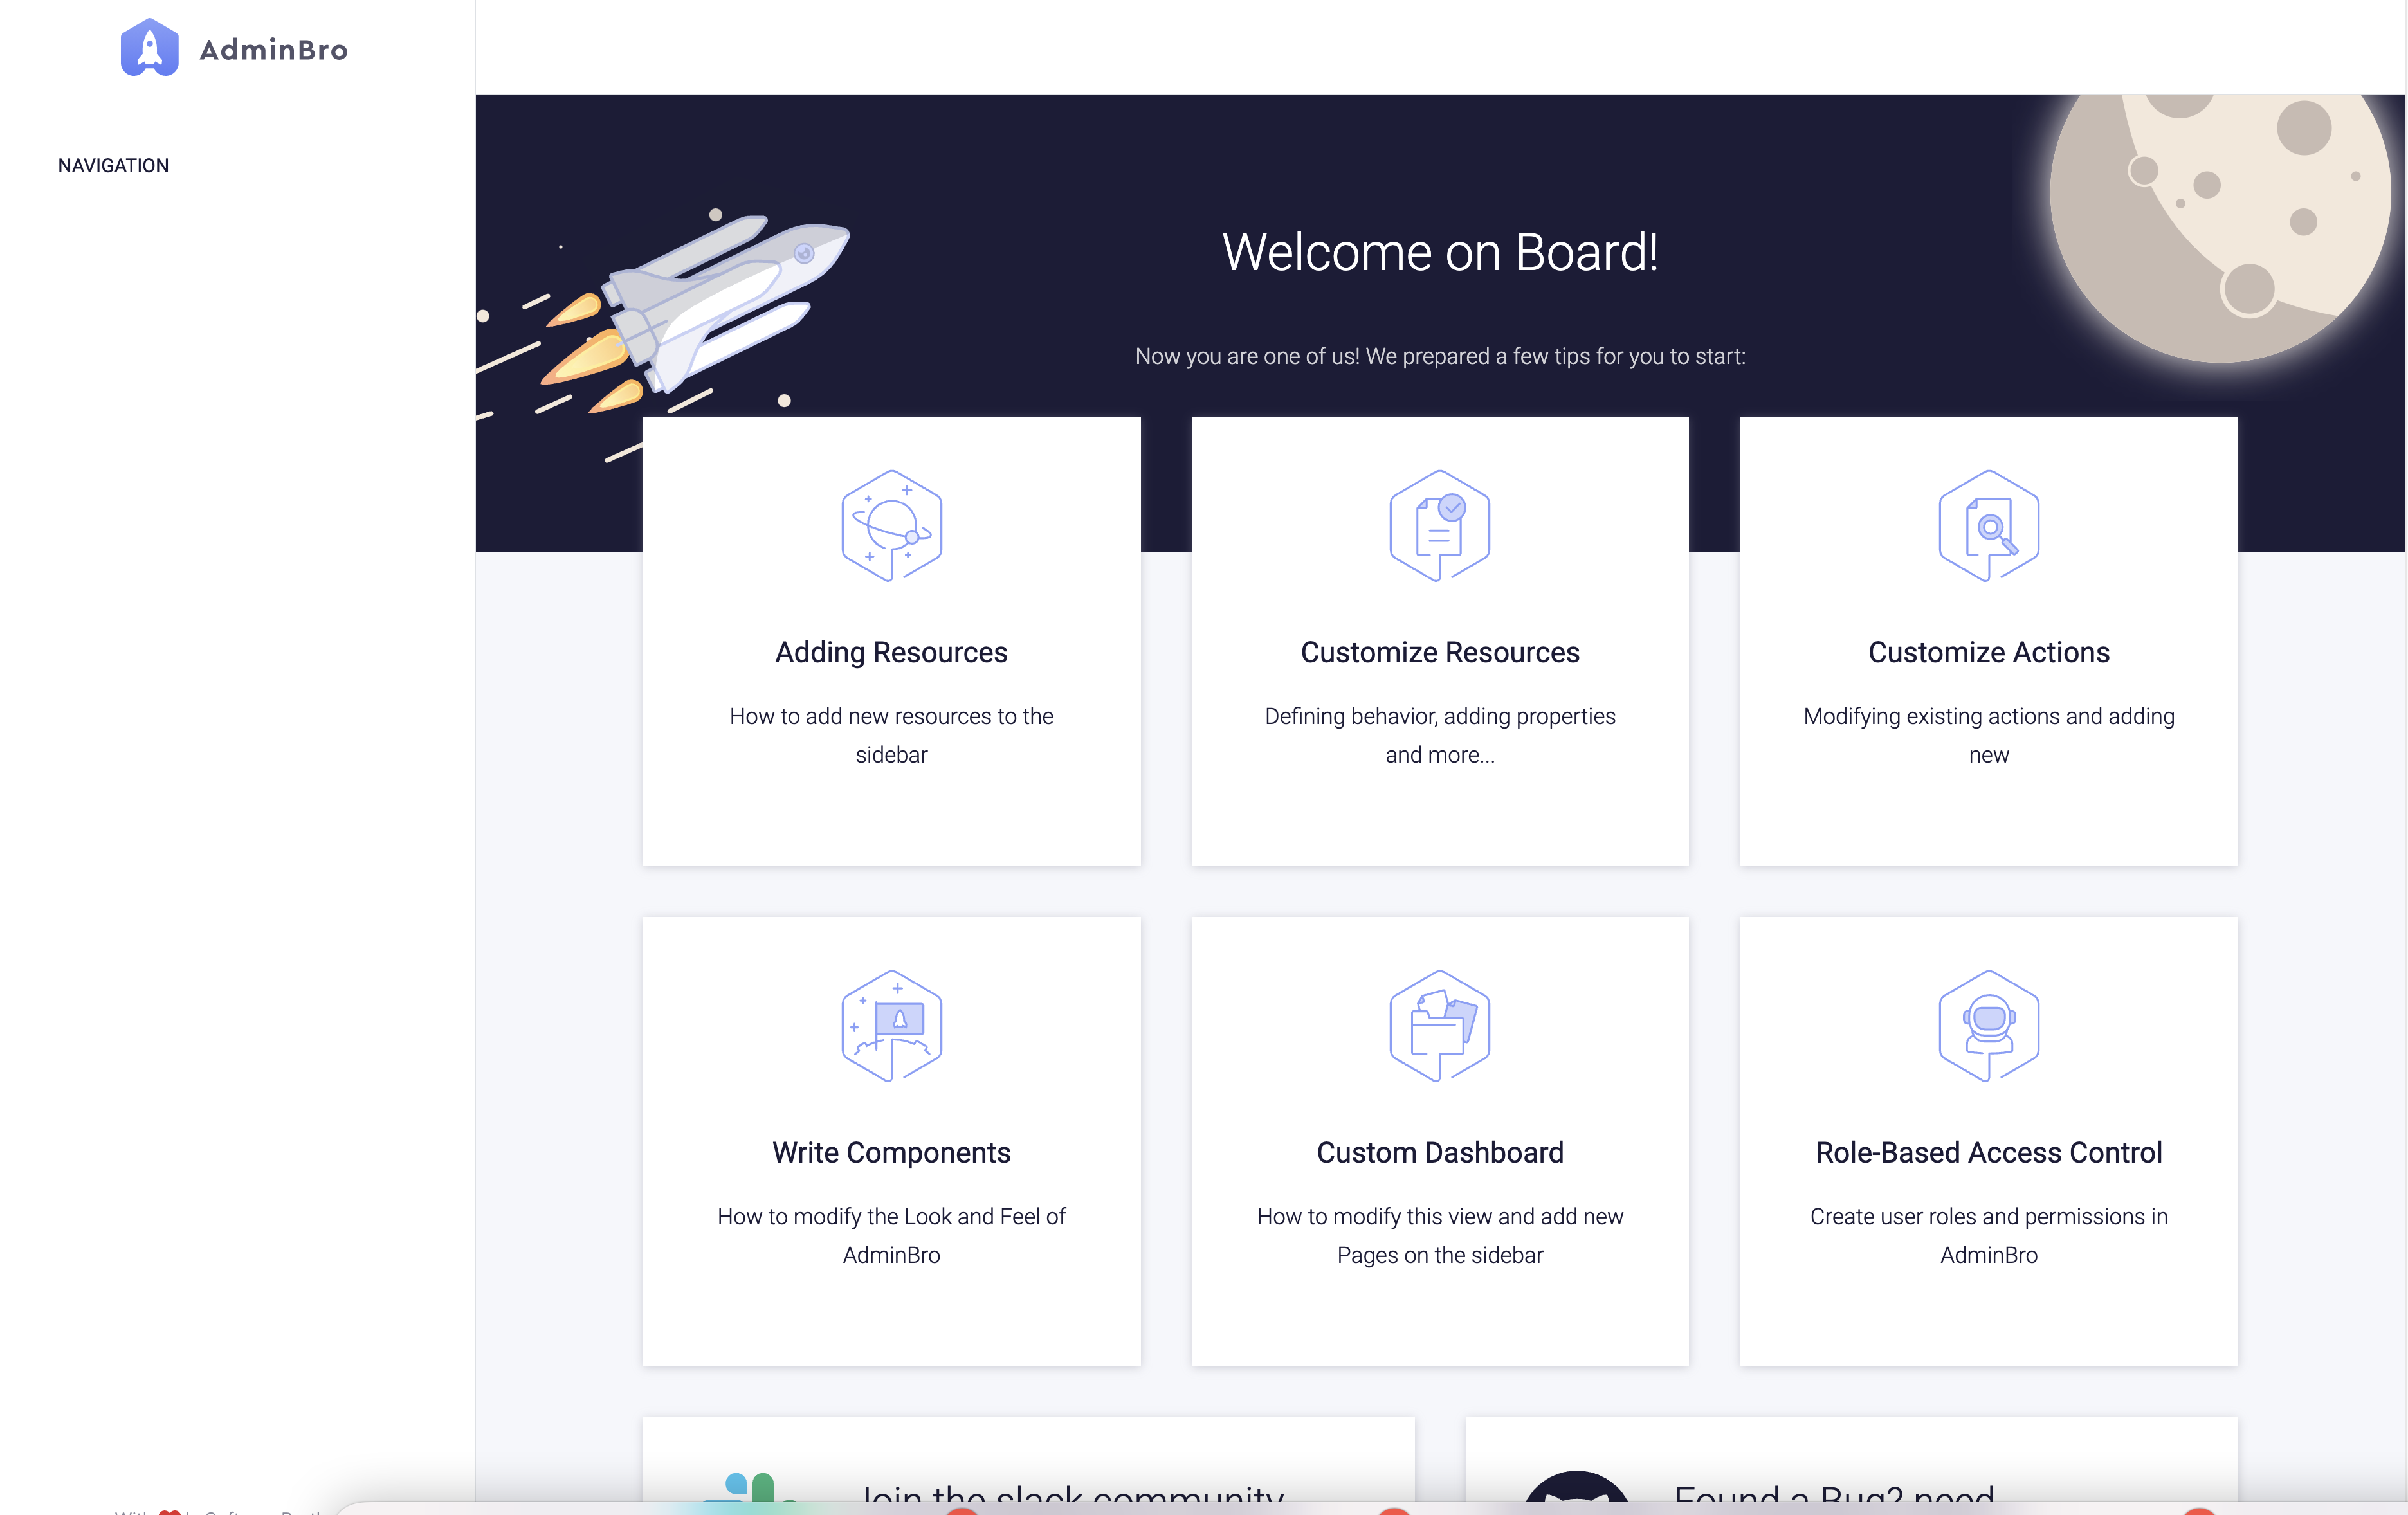The image size is (2408, 1515).
Task: Open the Role-Based Access Control title
Action: click(x=1988, y=1152)
